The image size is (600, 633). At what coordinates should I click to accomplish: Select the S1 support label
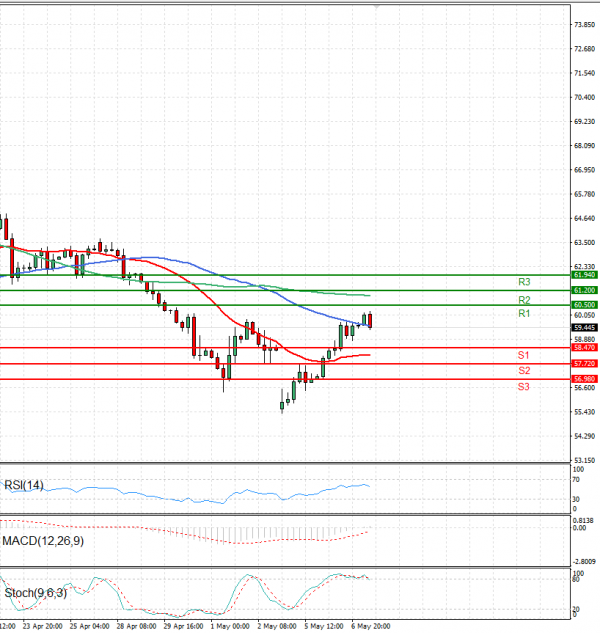coord(523,355)
